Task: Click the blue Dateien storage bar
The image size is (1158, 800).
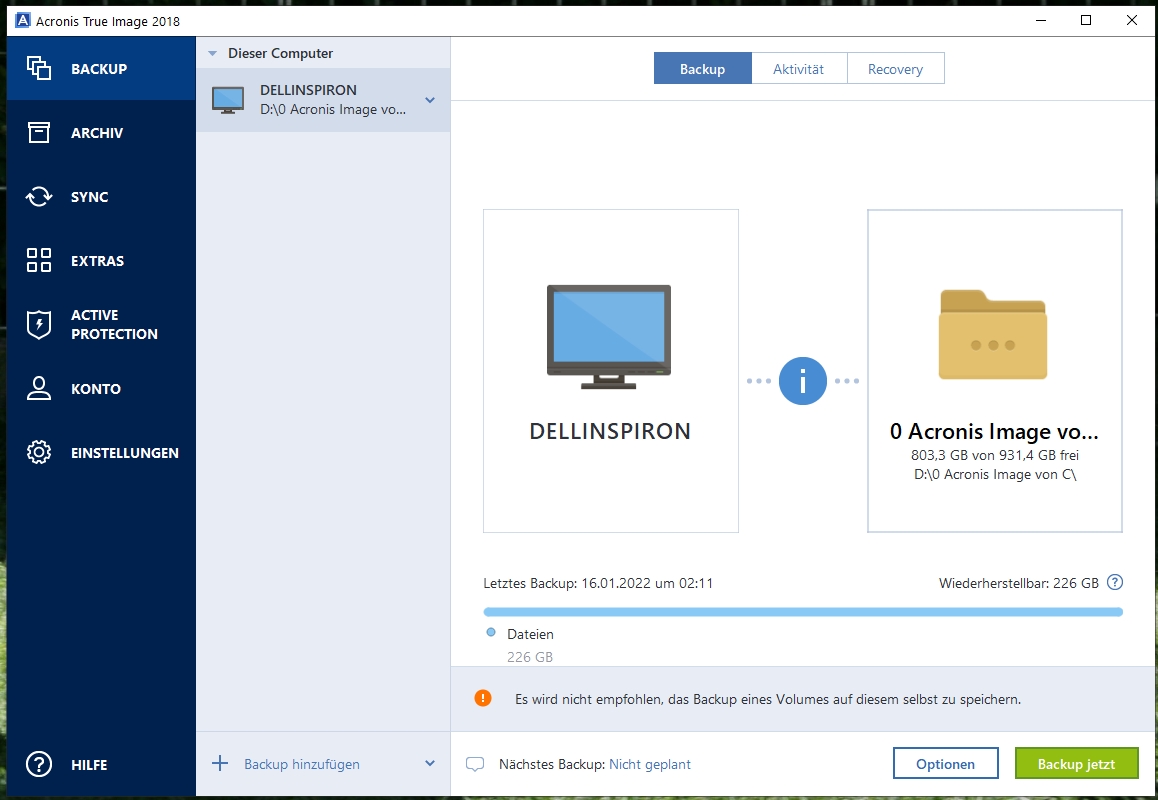Action: coord(803,612)
